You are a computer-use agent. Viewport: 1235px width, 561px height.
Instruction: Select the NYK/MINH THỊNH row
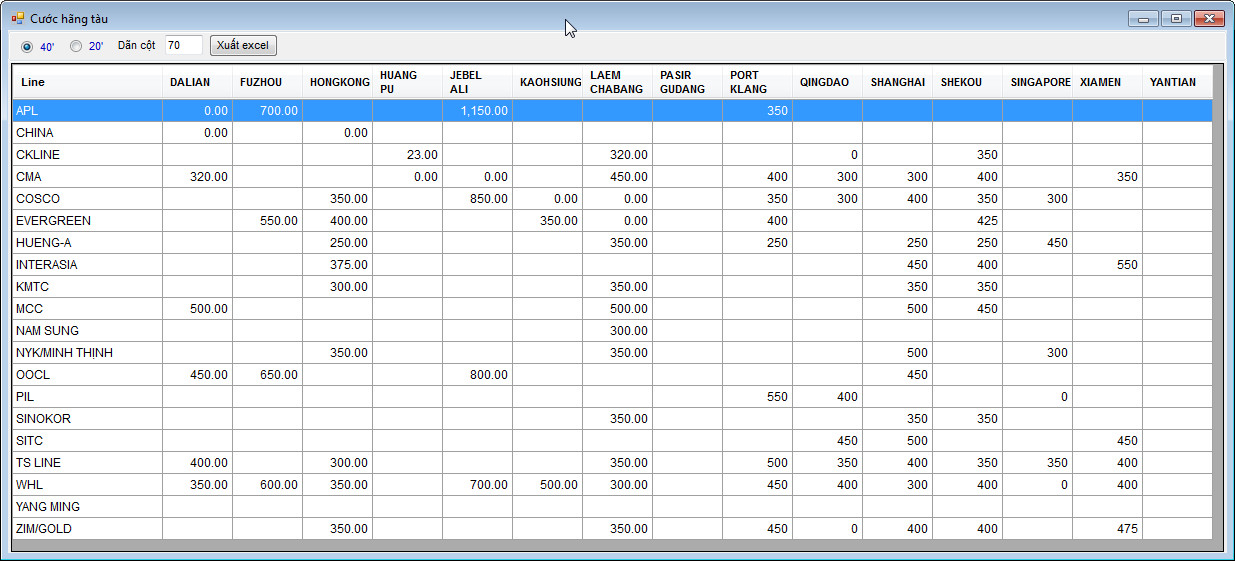click(612, 352)
